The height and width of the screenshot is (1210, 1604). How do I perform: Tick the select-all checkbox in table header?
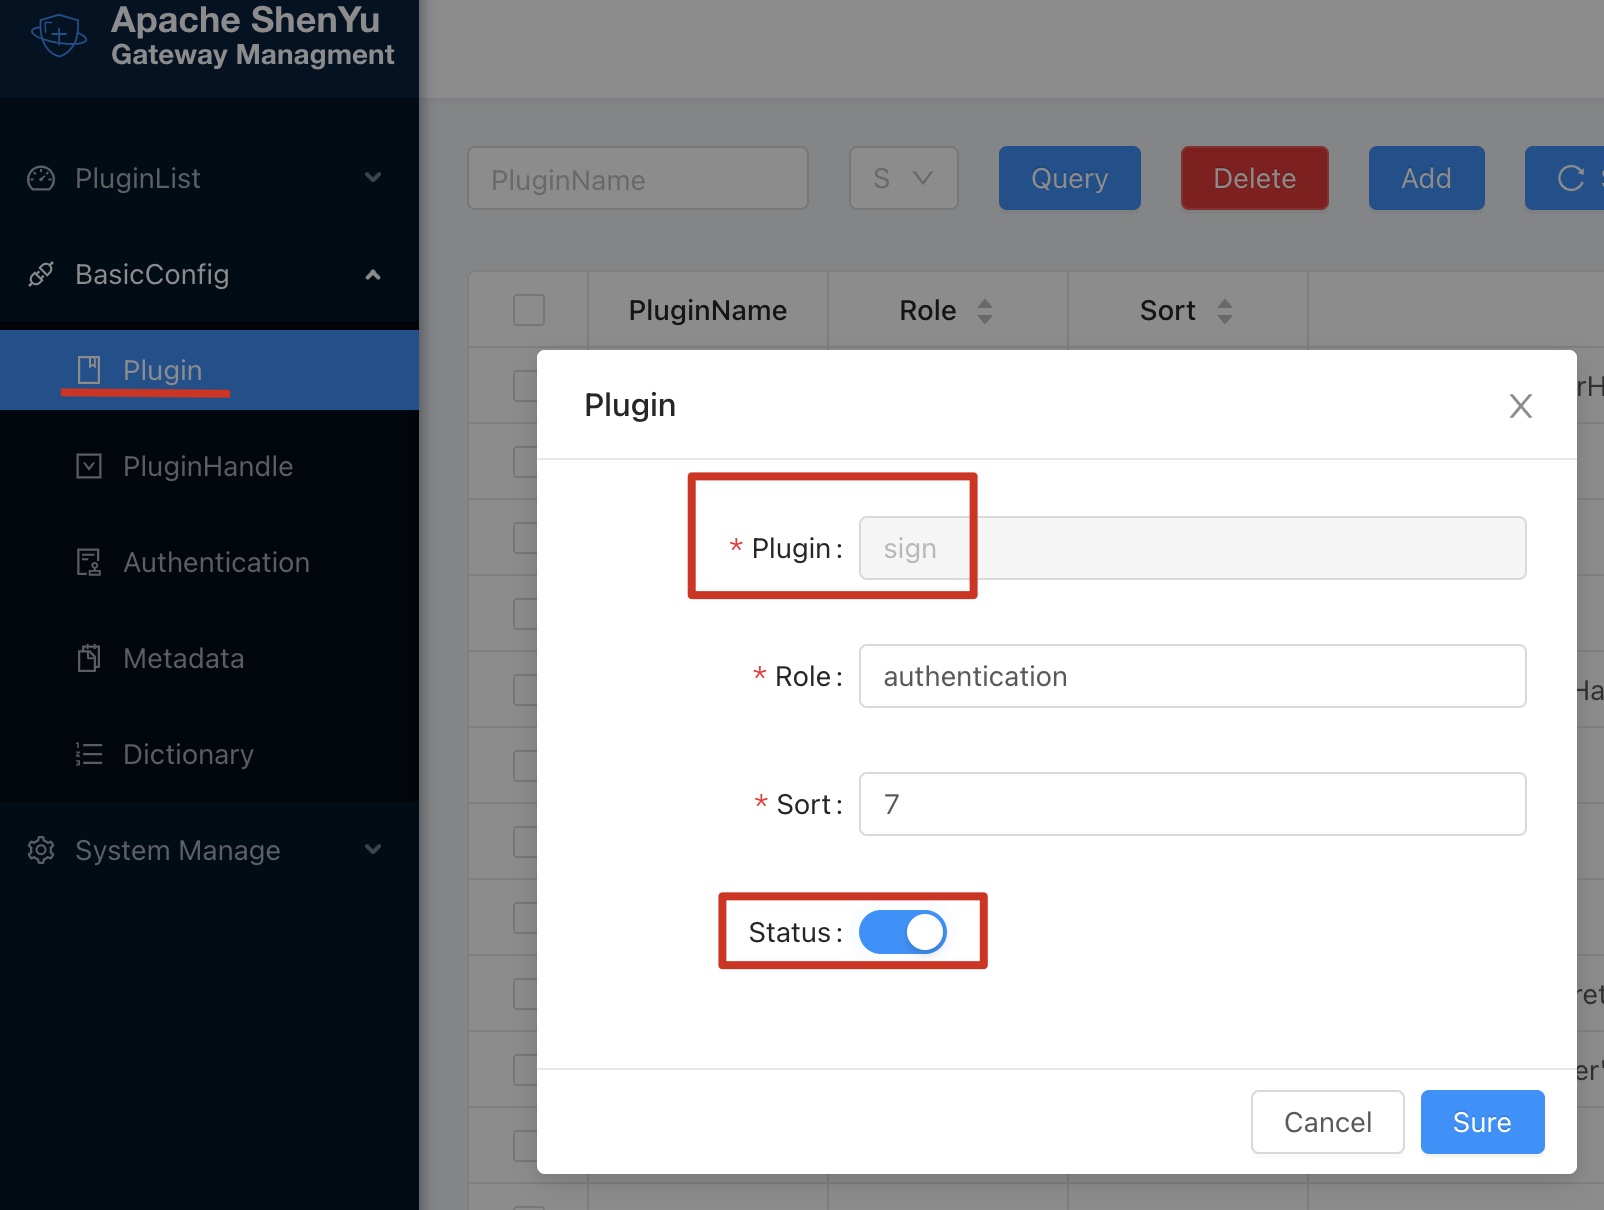tap(528, 310)
